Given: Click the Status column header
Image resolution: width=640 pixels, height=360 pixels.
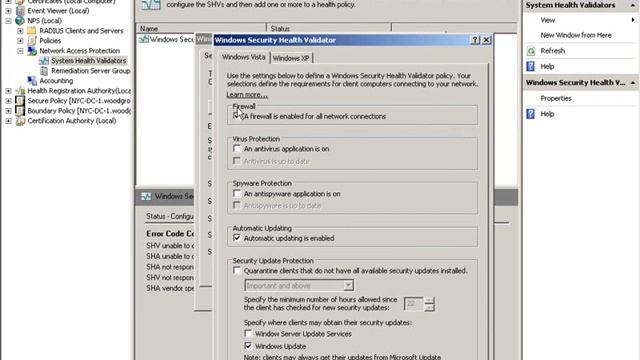Looking at the screenshot, I should (x=329, y=29).
